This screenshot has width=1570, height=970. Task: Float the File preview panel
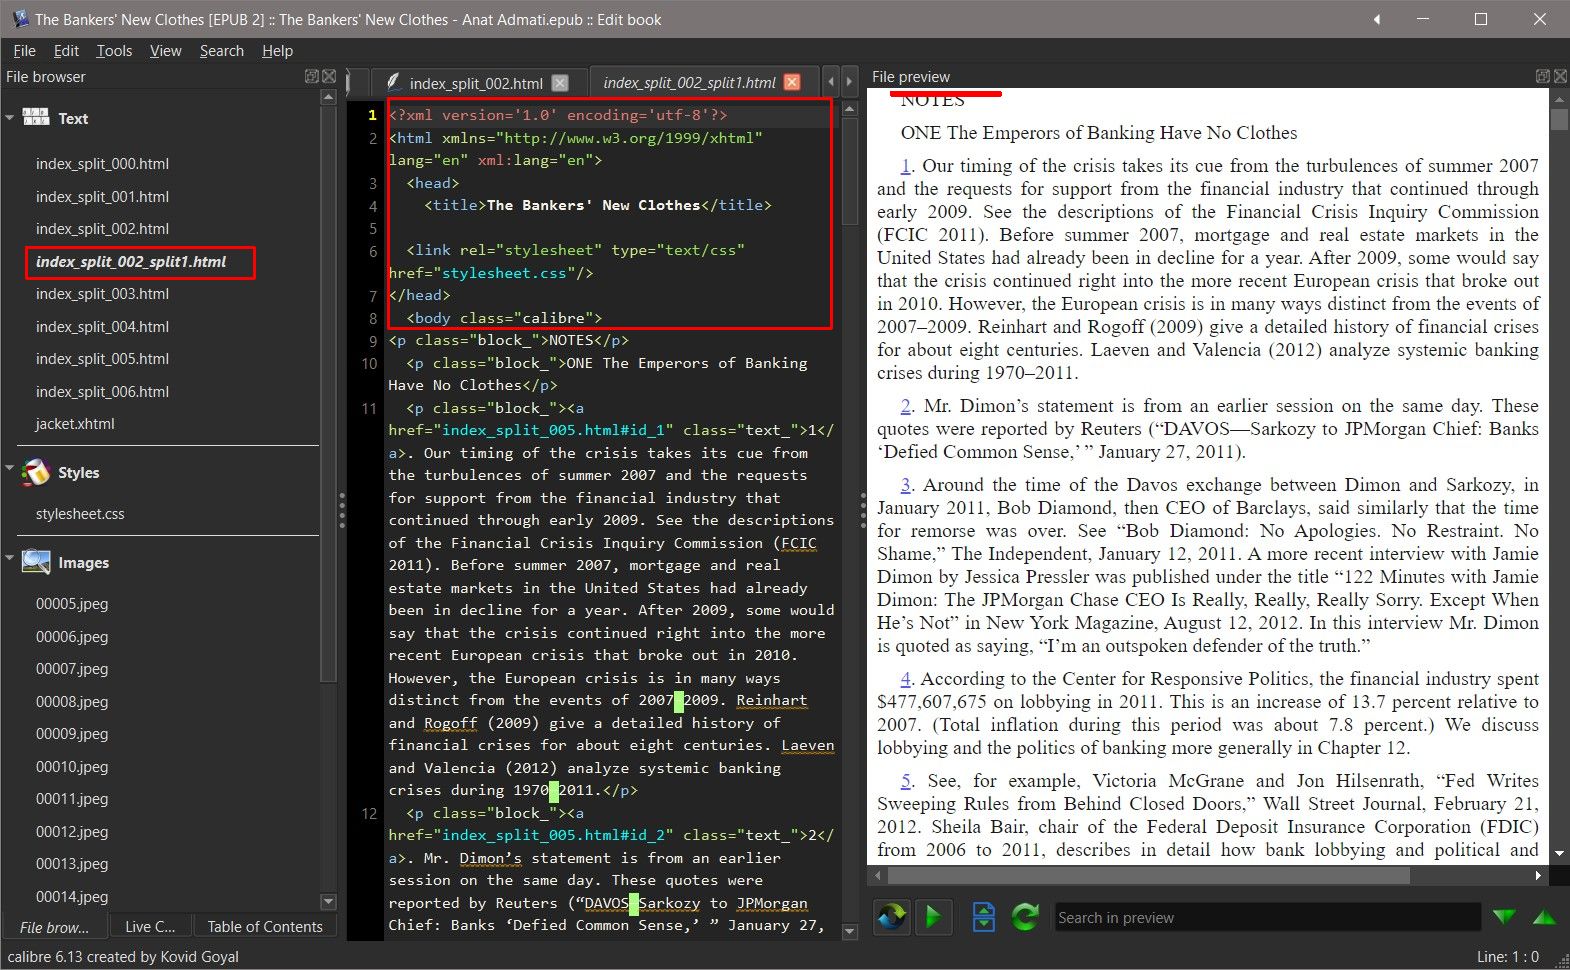click(x=1542, y=76)
